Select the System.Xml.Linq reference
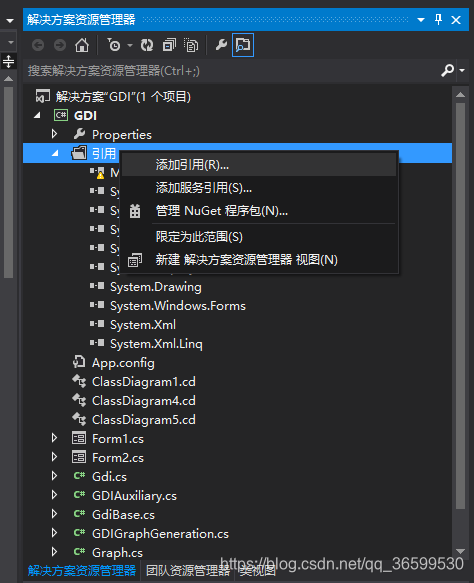474x583 pixels. point(156,344)
